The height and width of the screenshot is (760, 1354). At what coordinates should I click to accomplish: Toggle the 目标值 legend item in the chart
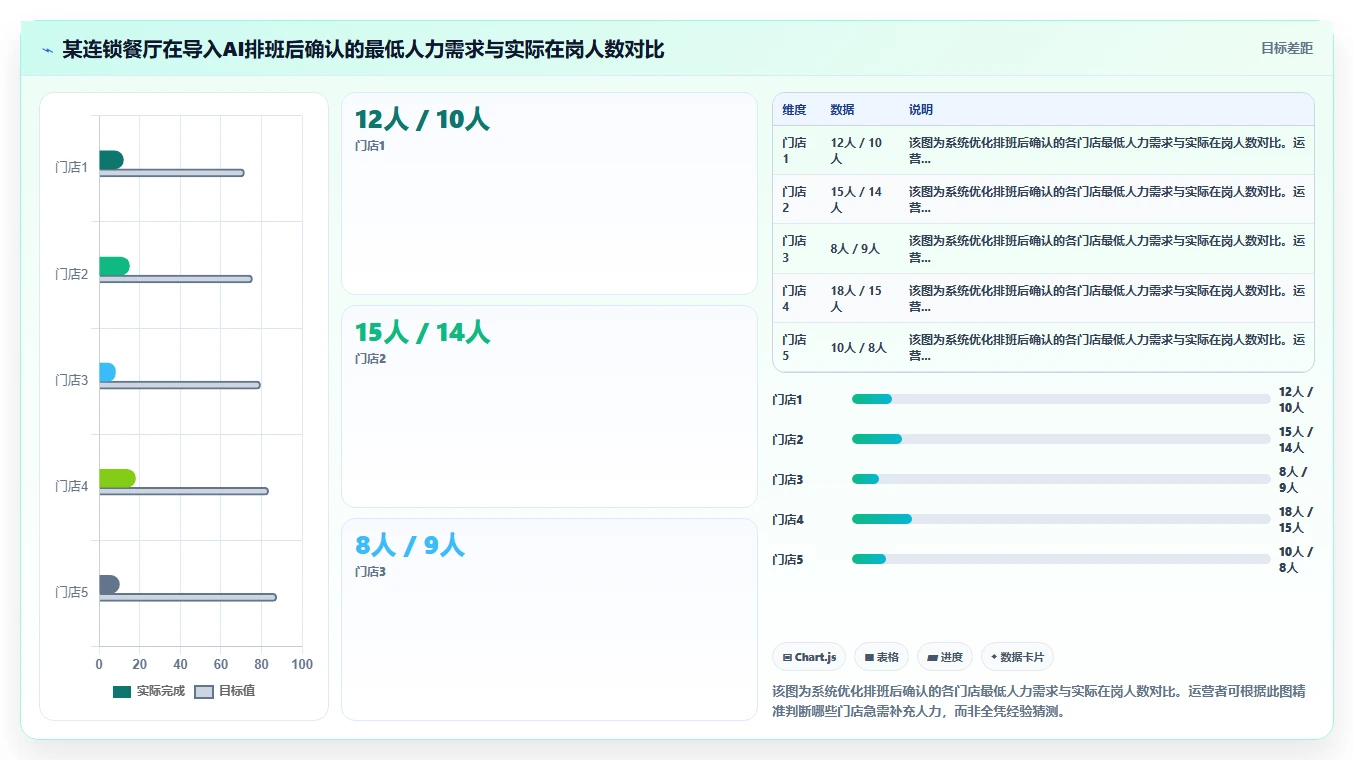(x=225, y=691)
